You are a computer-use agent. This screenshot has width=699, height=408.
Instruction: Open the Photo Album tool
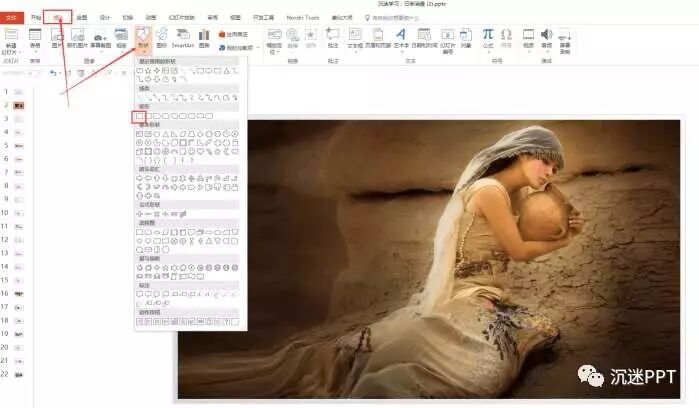tap(121, 39)
